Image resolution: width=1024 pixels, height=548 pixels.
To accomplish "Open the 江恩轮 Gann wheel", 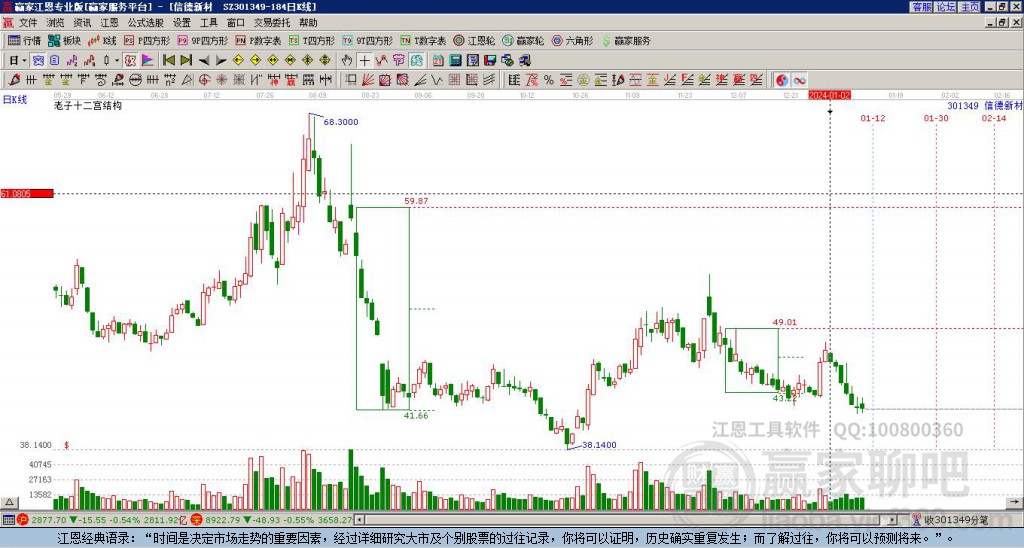I will (474, 40).
